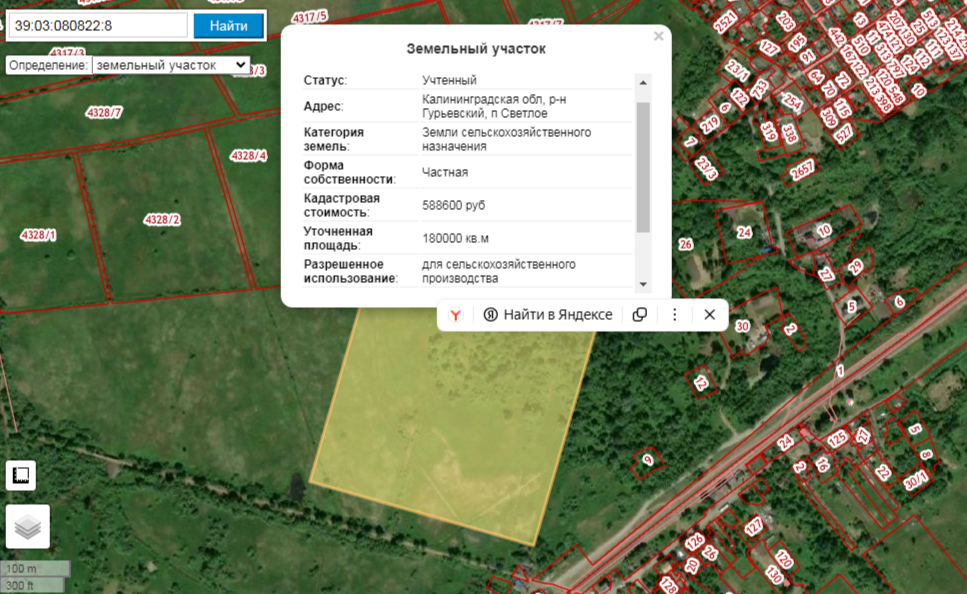Click Найти в Яндексе
967x594 pixels.
(548, 314)
